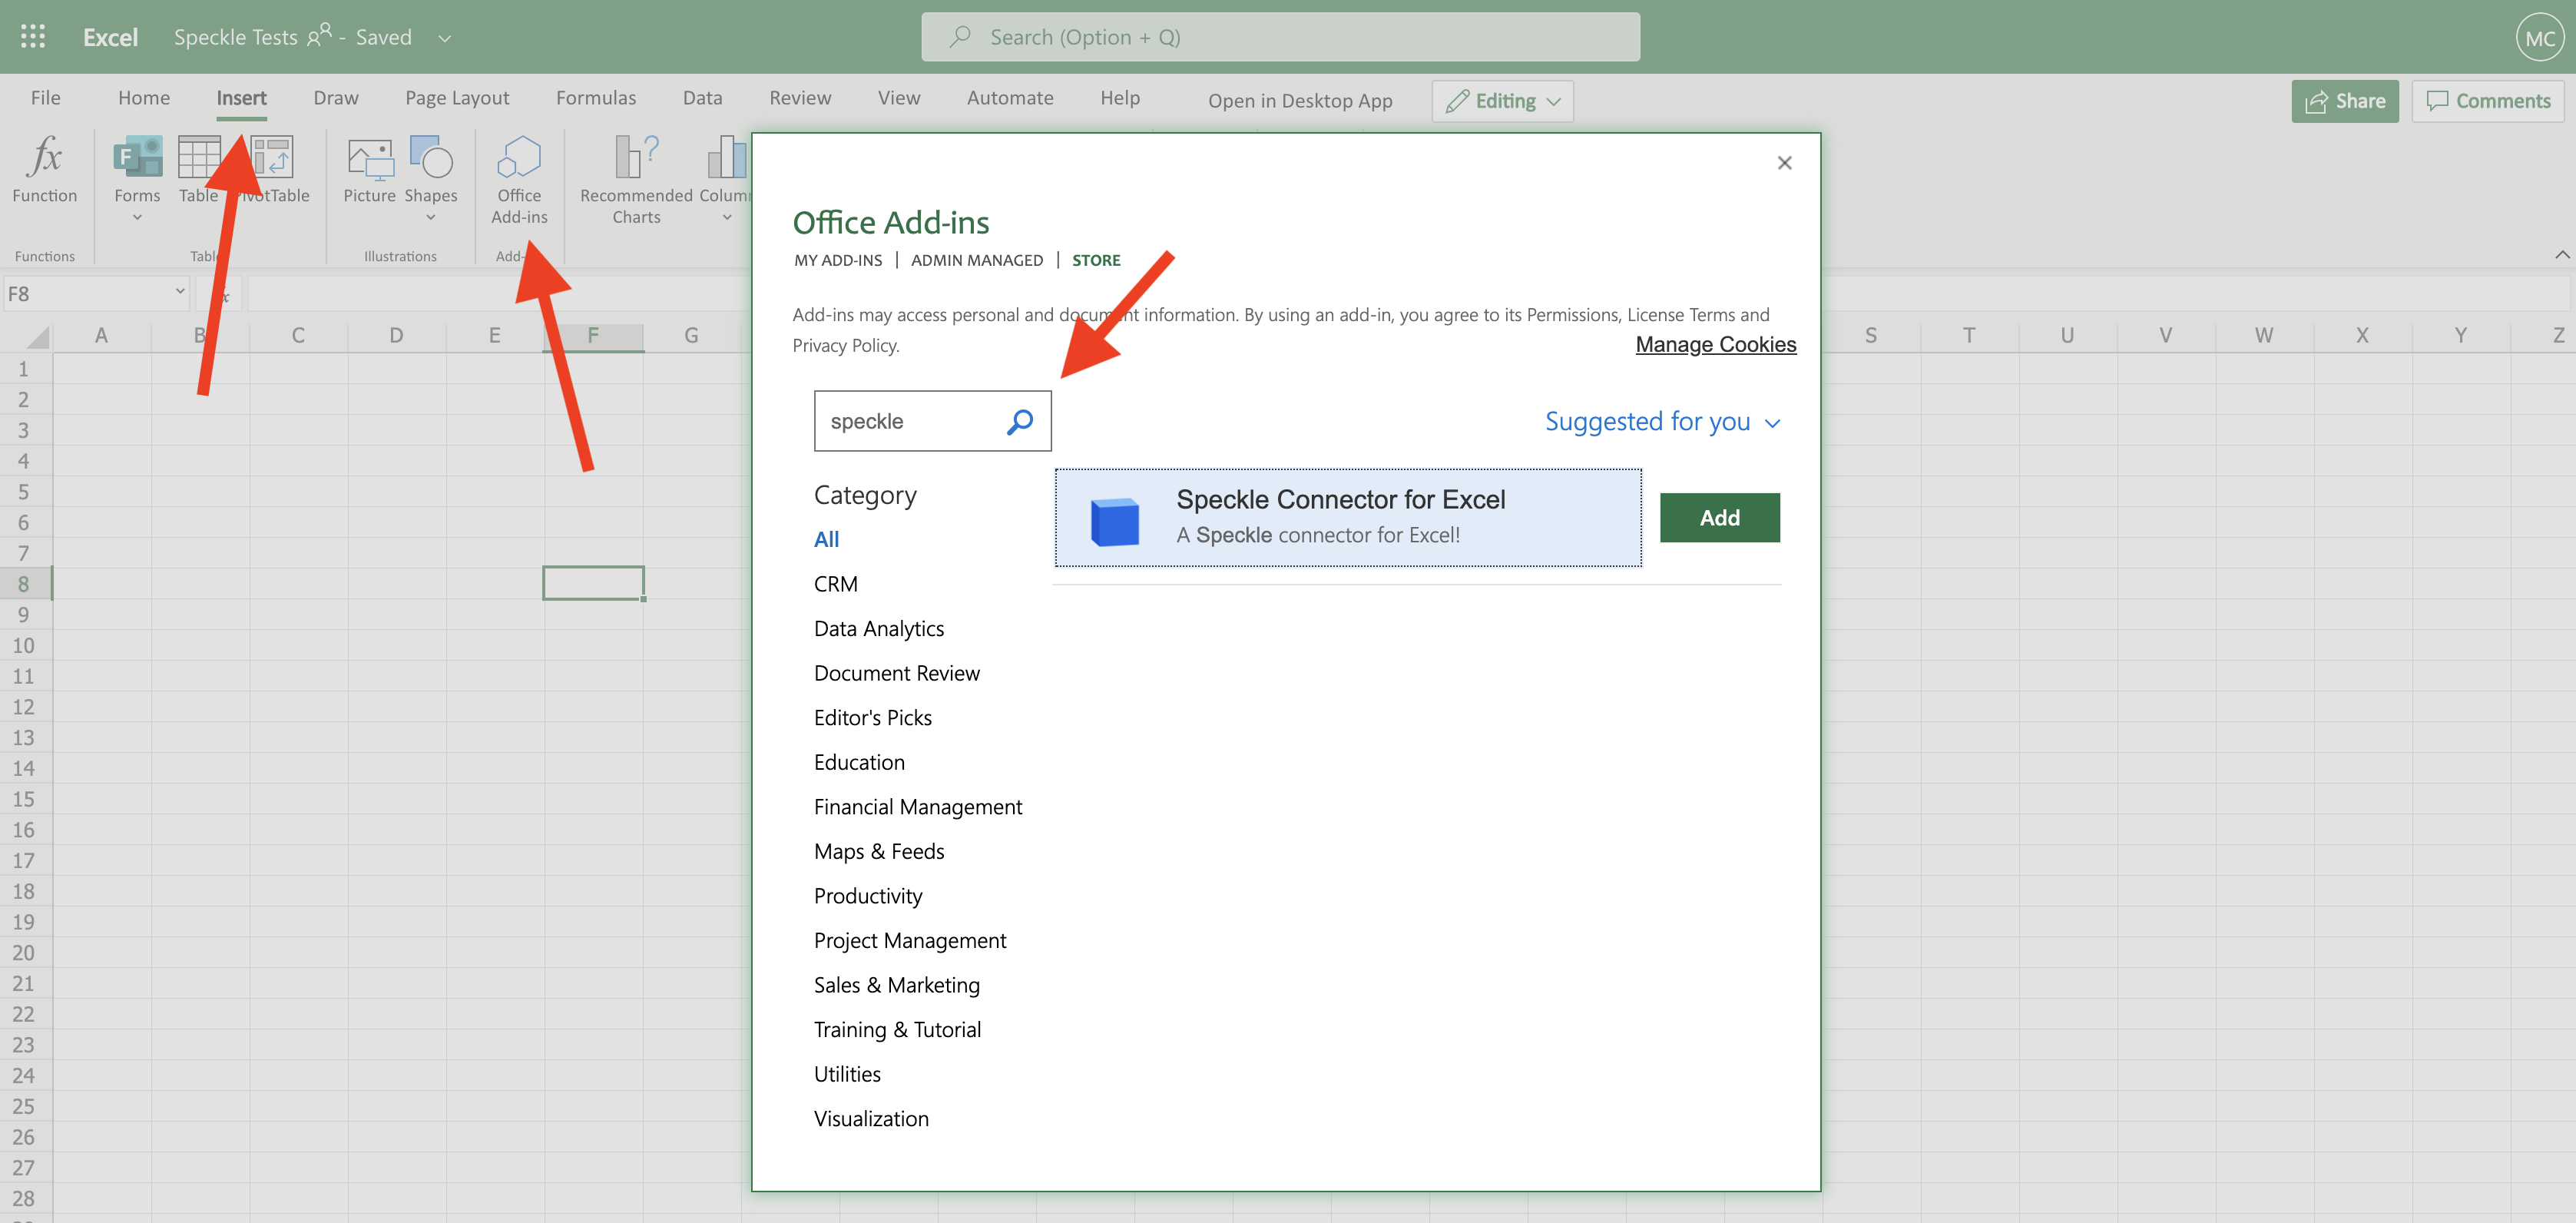Click the Function fx icon
2576x1223 pixels.
click(x=44, y=157)
